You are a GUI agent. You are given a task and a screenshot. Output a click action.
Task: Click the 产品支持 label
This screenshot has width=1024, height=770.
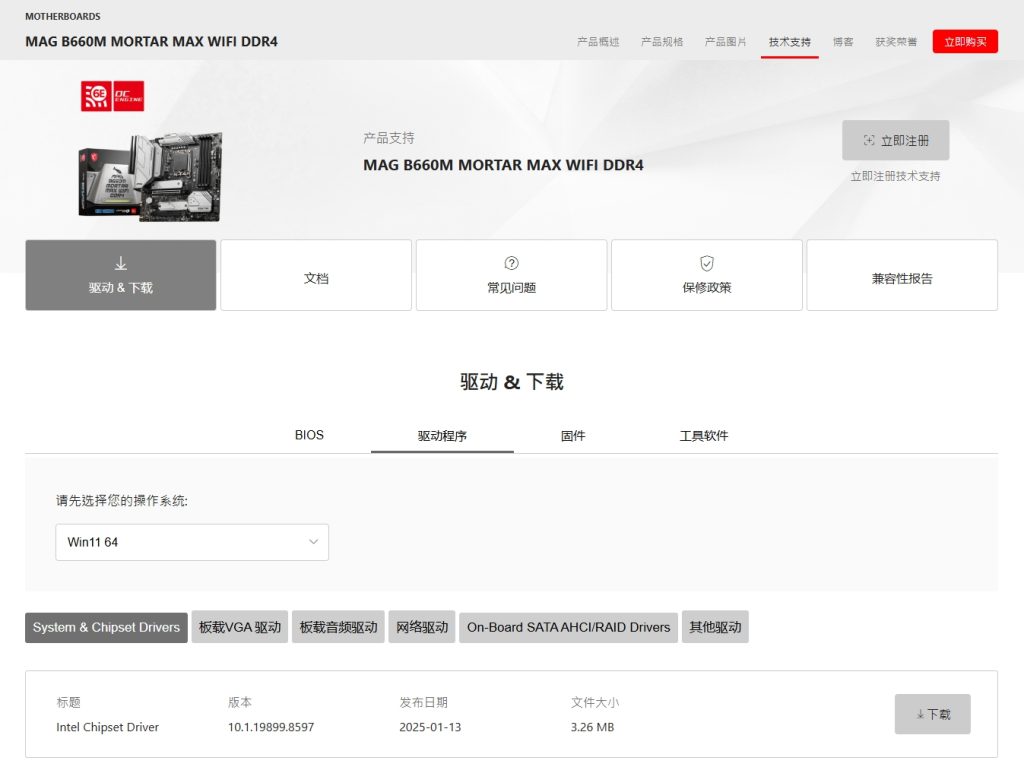[389, 138]
